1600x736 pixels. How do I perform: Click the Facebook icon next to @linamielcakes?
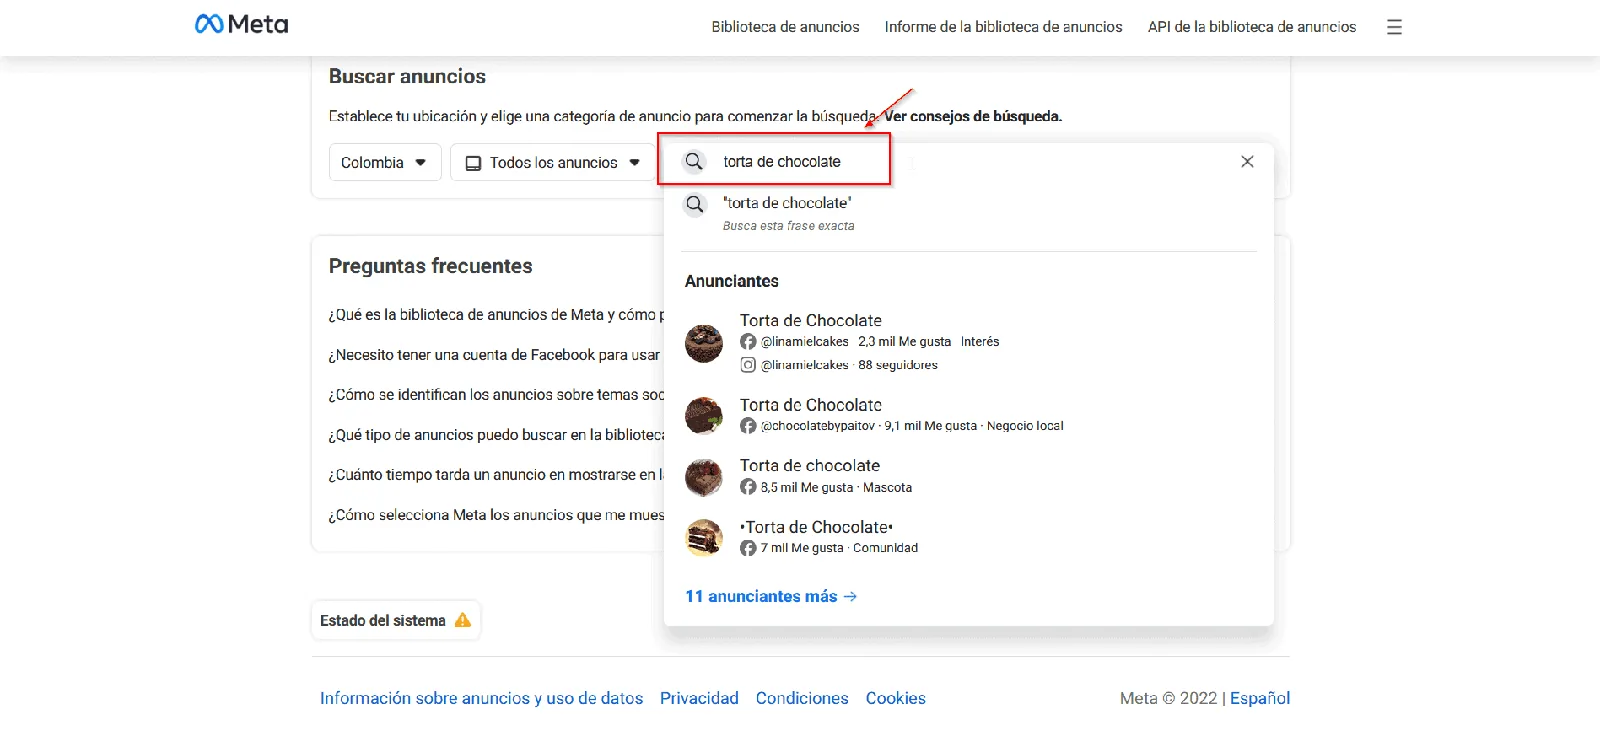pyautogui.click(x=748, y=342)
